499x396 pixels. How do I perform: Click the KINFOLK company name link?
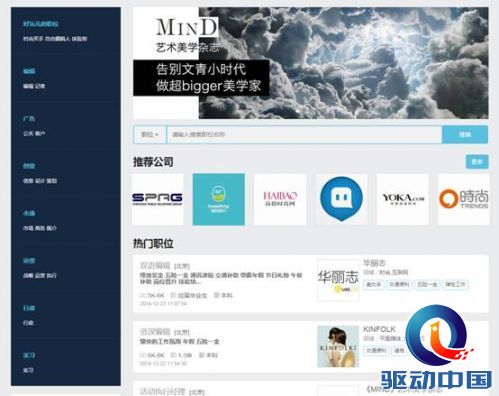click(x=379, y=329)
